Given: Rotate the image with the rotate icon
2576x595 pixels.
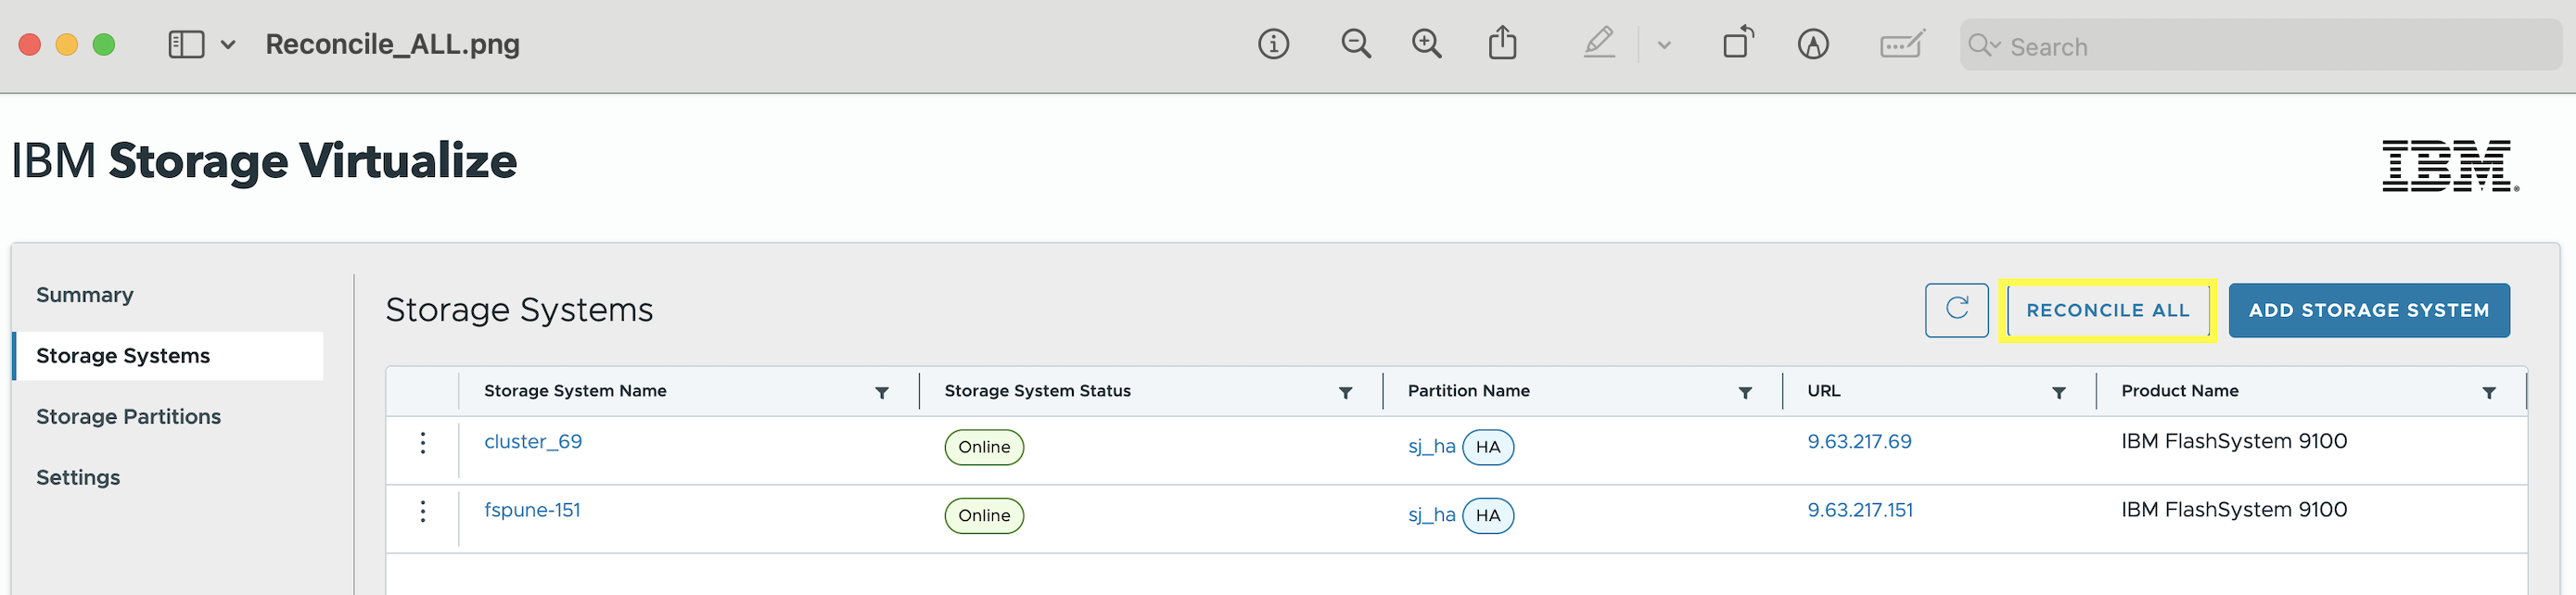Looking at the screenshot, I should coord(1738,44).
